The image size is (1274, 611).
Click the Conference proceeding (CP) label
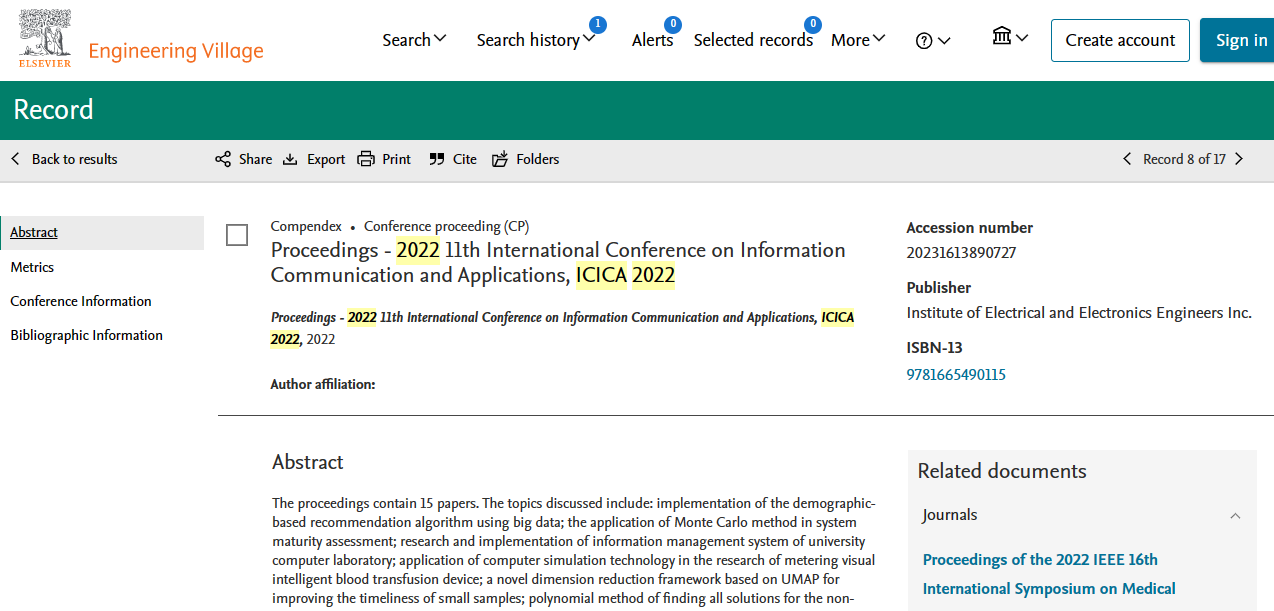pyautogui.click(x=447, y=226)
